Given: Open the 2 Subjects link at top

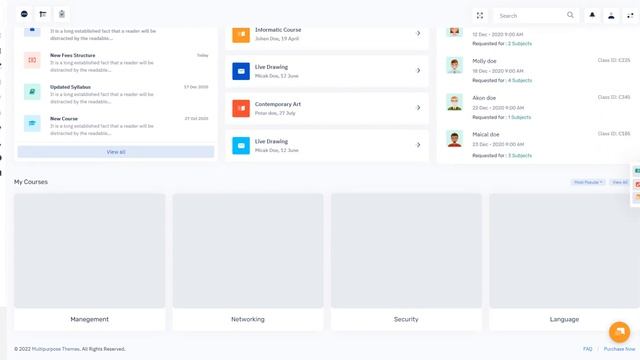Looking at the screenshot, I should coord(520,43).
